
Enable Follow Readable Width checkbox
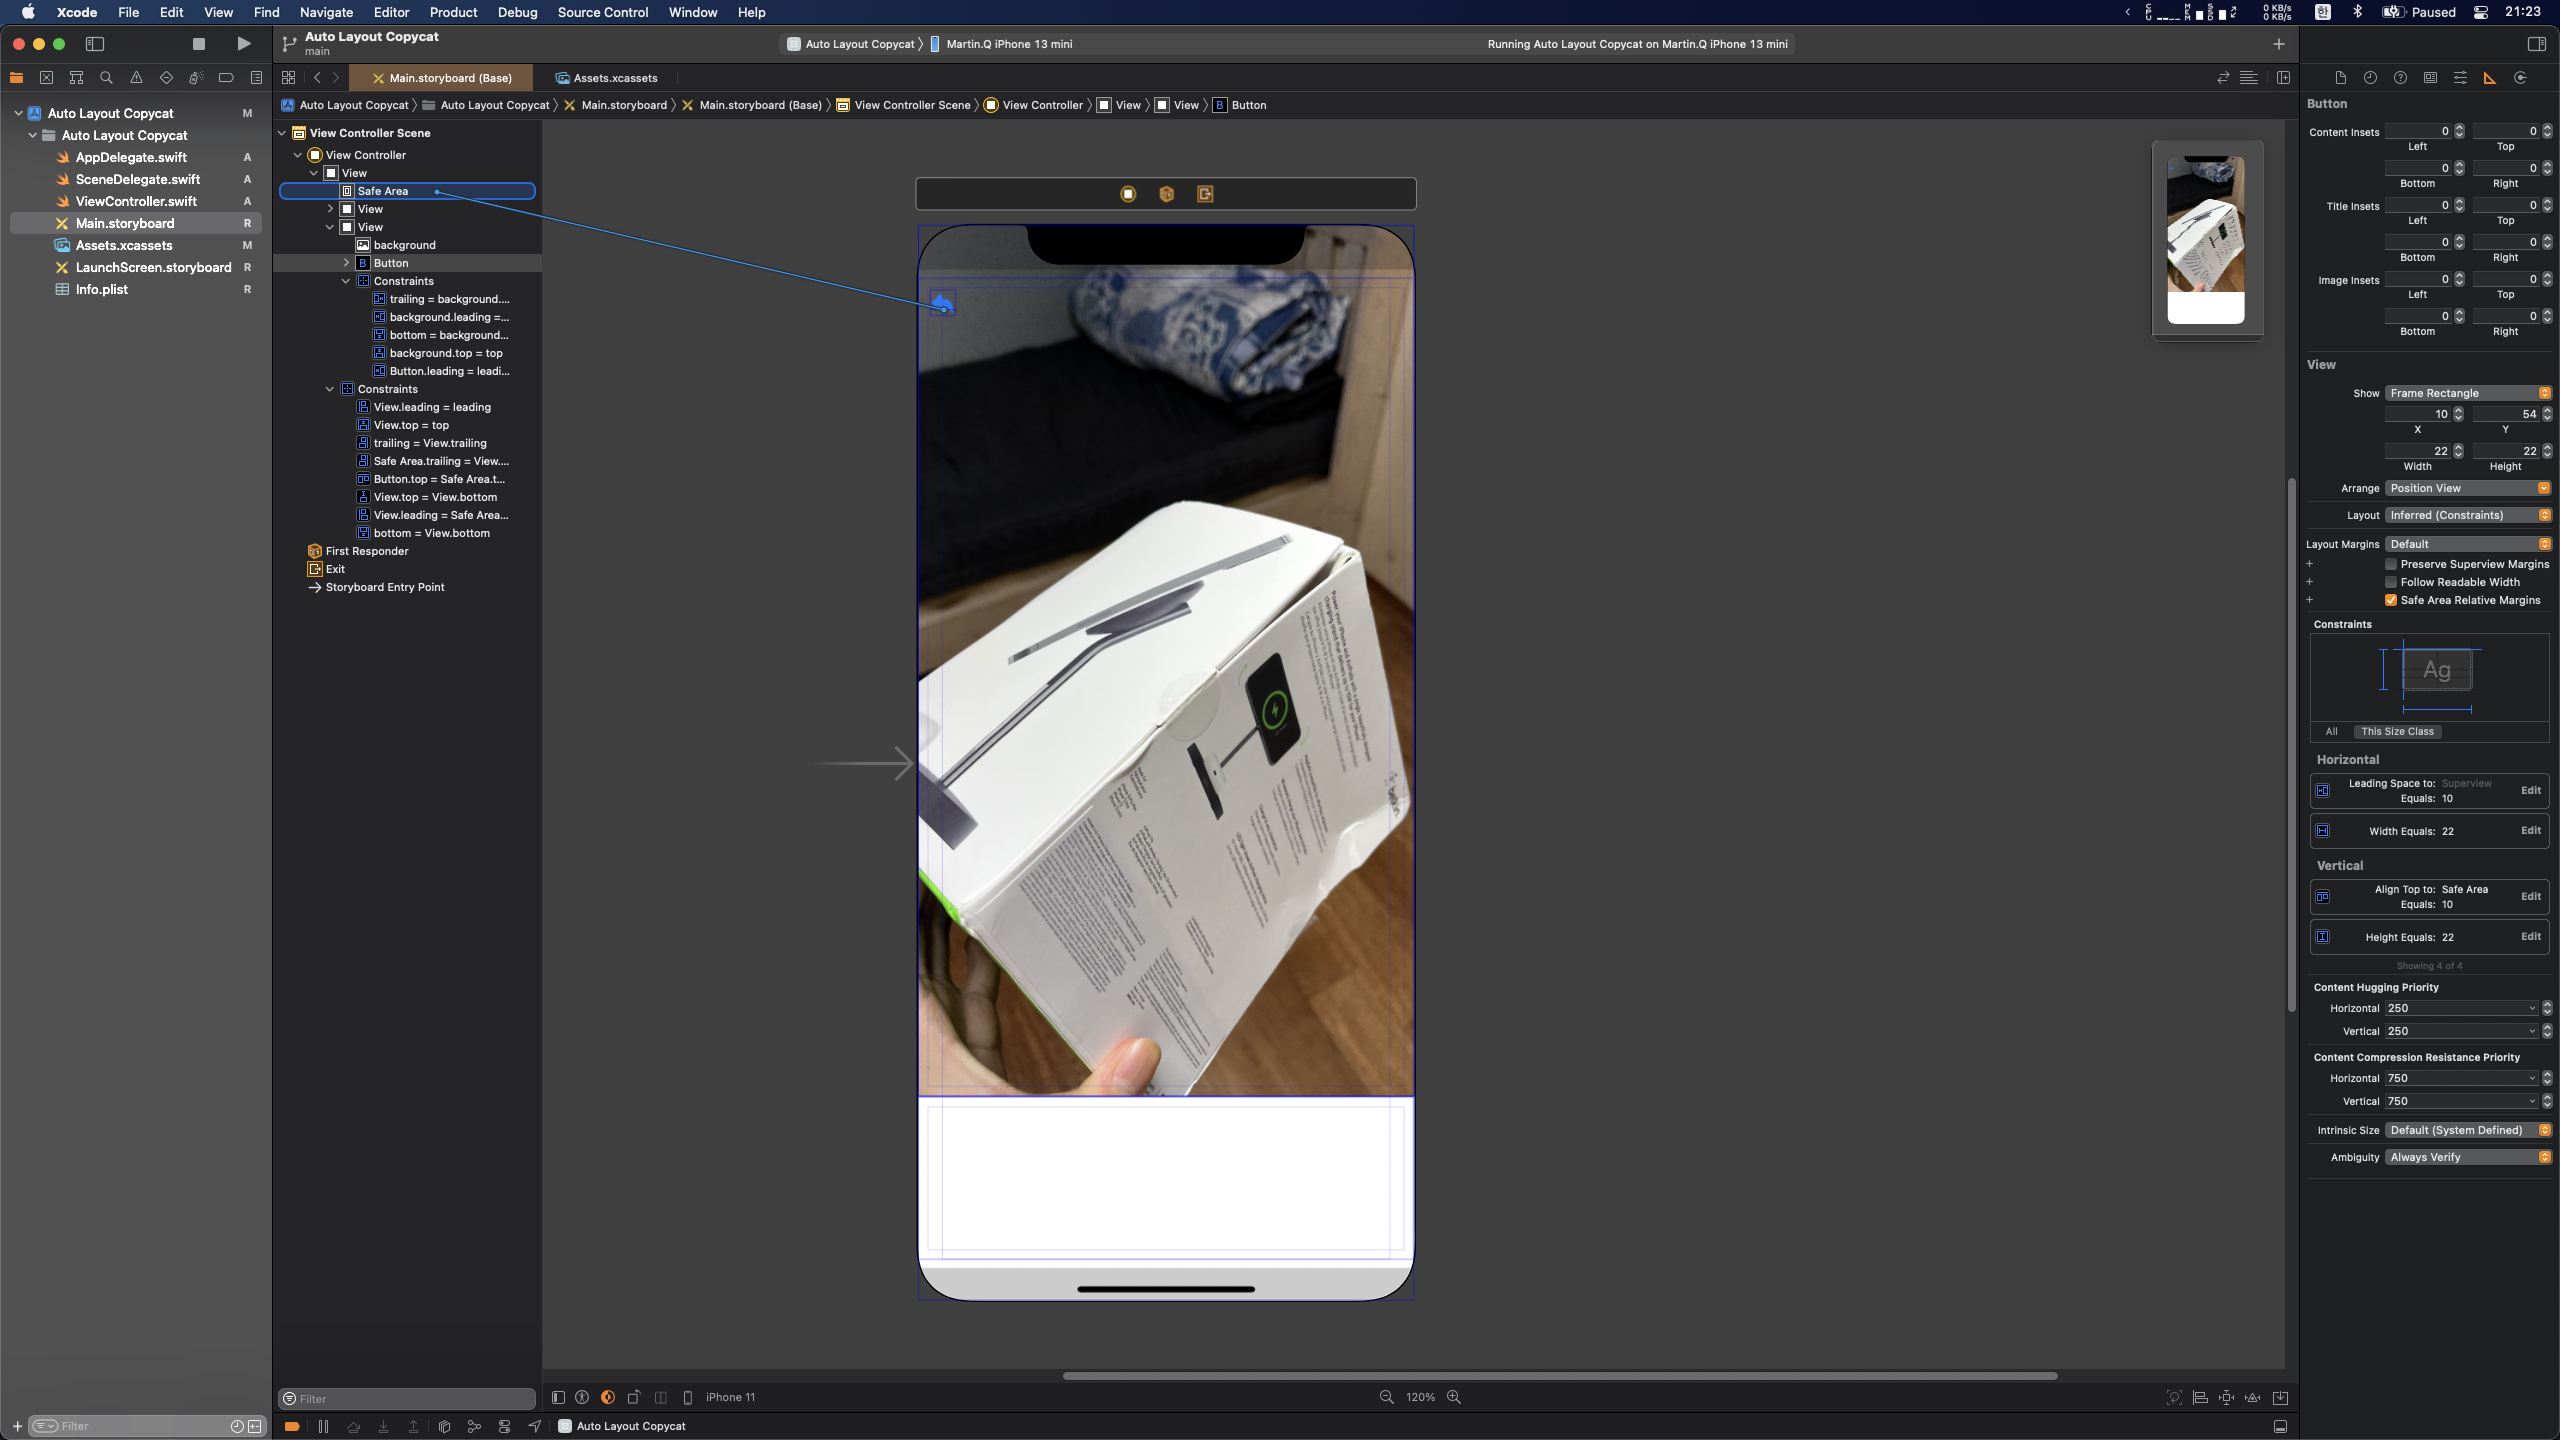click(x=2391, y=582)
